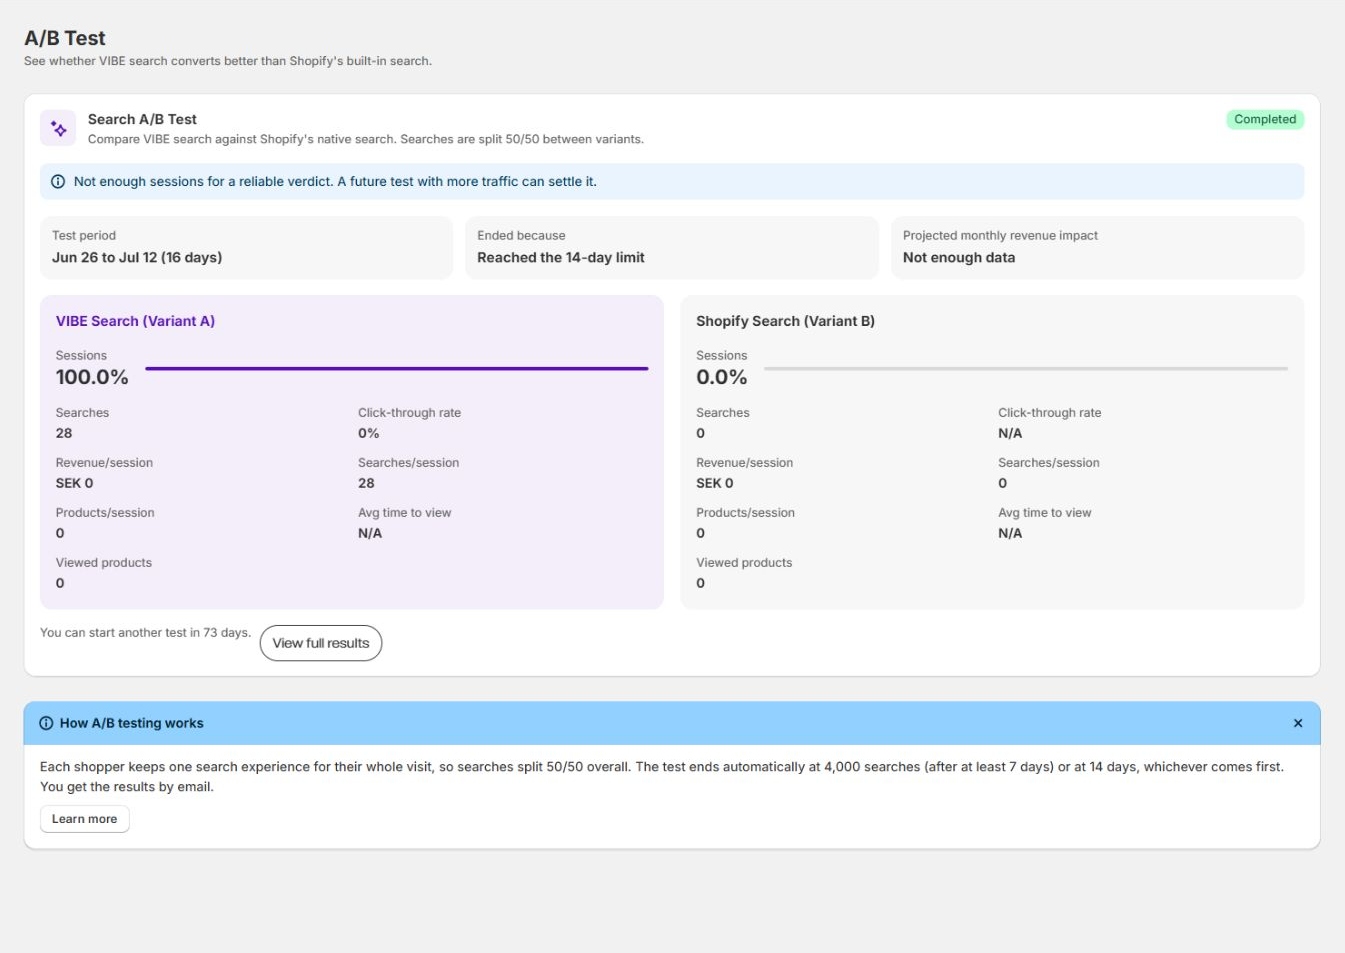Viewport: 1345px width, 953px height.
Task: Click the Variant B Viewed products label
Action: 744,563
